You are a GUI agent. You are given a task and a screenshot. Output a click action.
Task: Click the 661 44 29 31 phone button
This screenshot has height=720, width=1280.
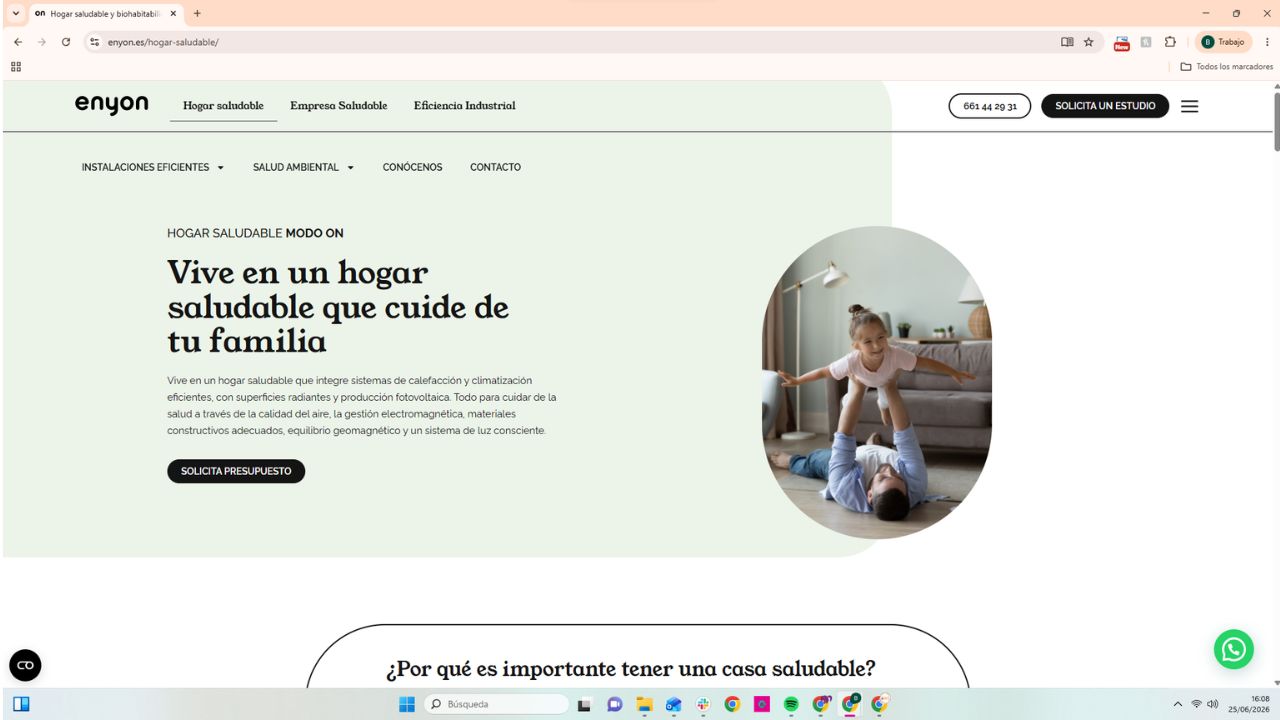990,106
